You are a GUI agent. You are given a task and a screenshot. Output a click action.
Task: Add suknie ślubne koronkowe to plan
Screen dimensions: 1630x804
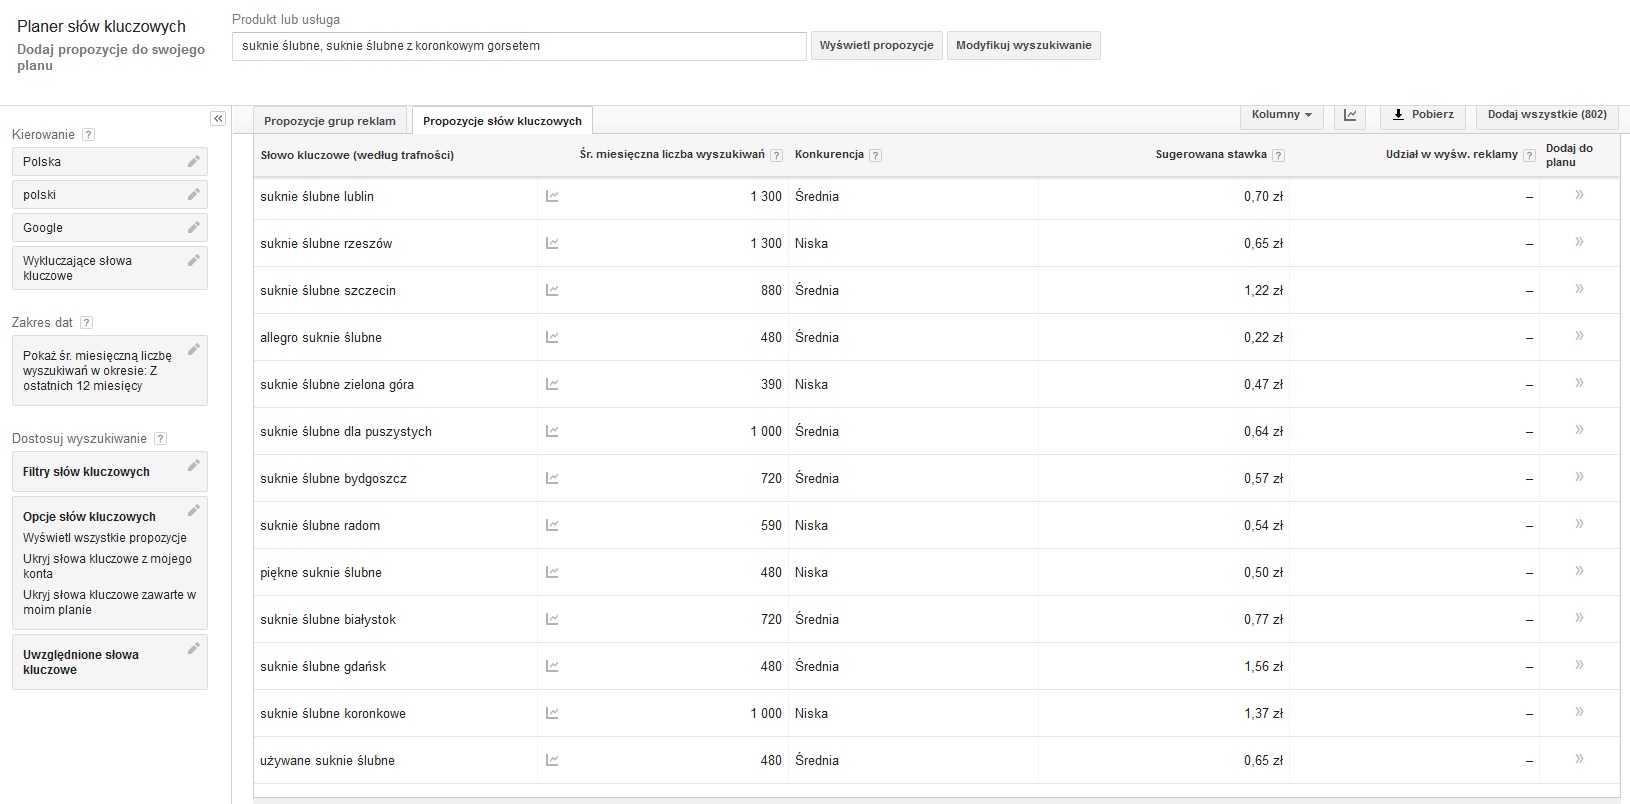pyautogui.click(x=1579, y=712)
